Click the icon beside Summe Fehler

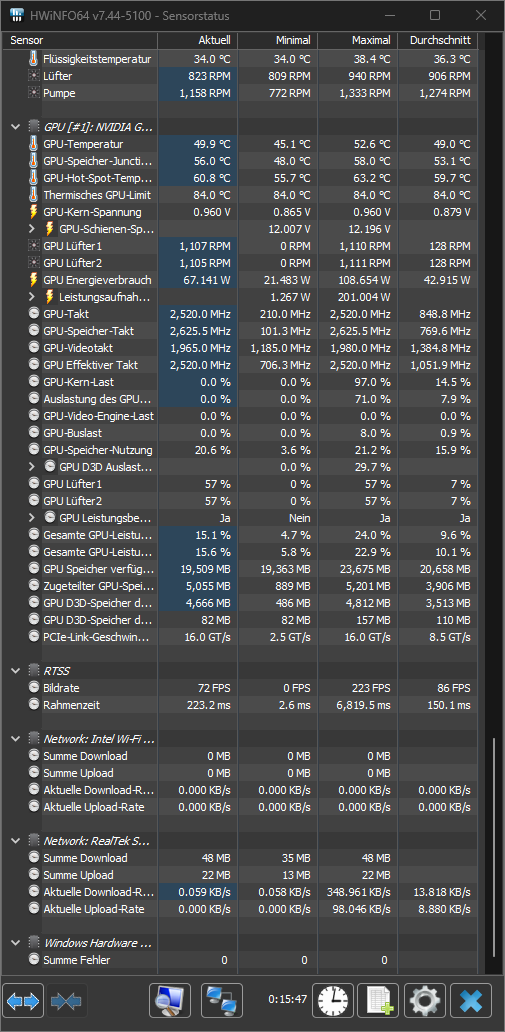point(34,960)
